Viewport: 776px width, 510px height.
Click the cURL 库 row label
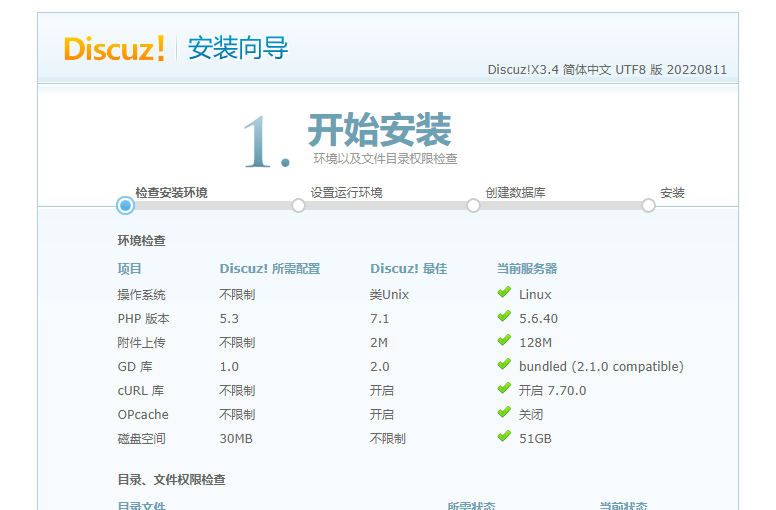coord(141,391)
